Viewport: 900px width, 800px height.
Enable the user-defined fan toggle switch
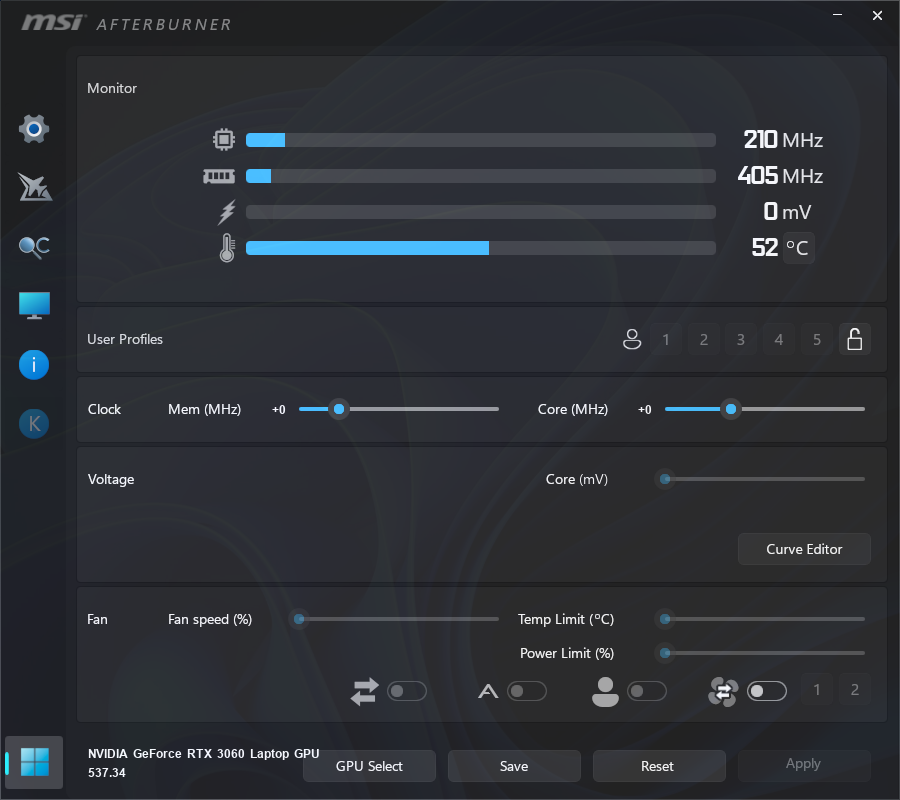647,691
